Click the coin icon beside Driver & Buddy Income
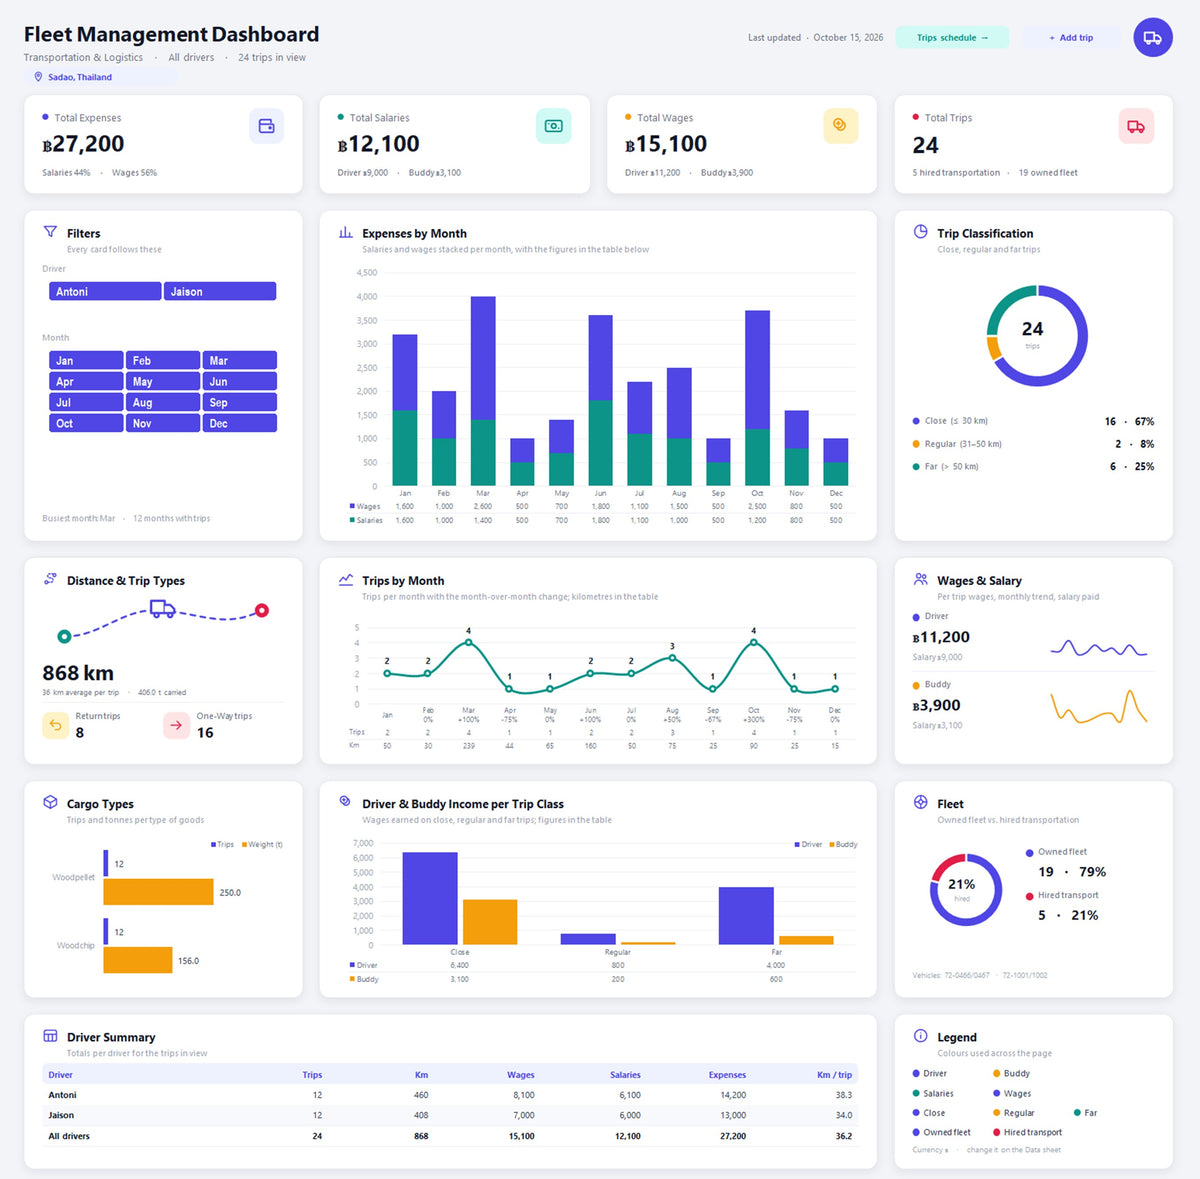 click(x=345, y=802)
